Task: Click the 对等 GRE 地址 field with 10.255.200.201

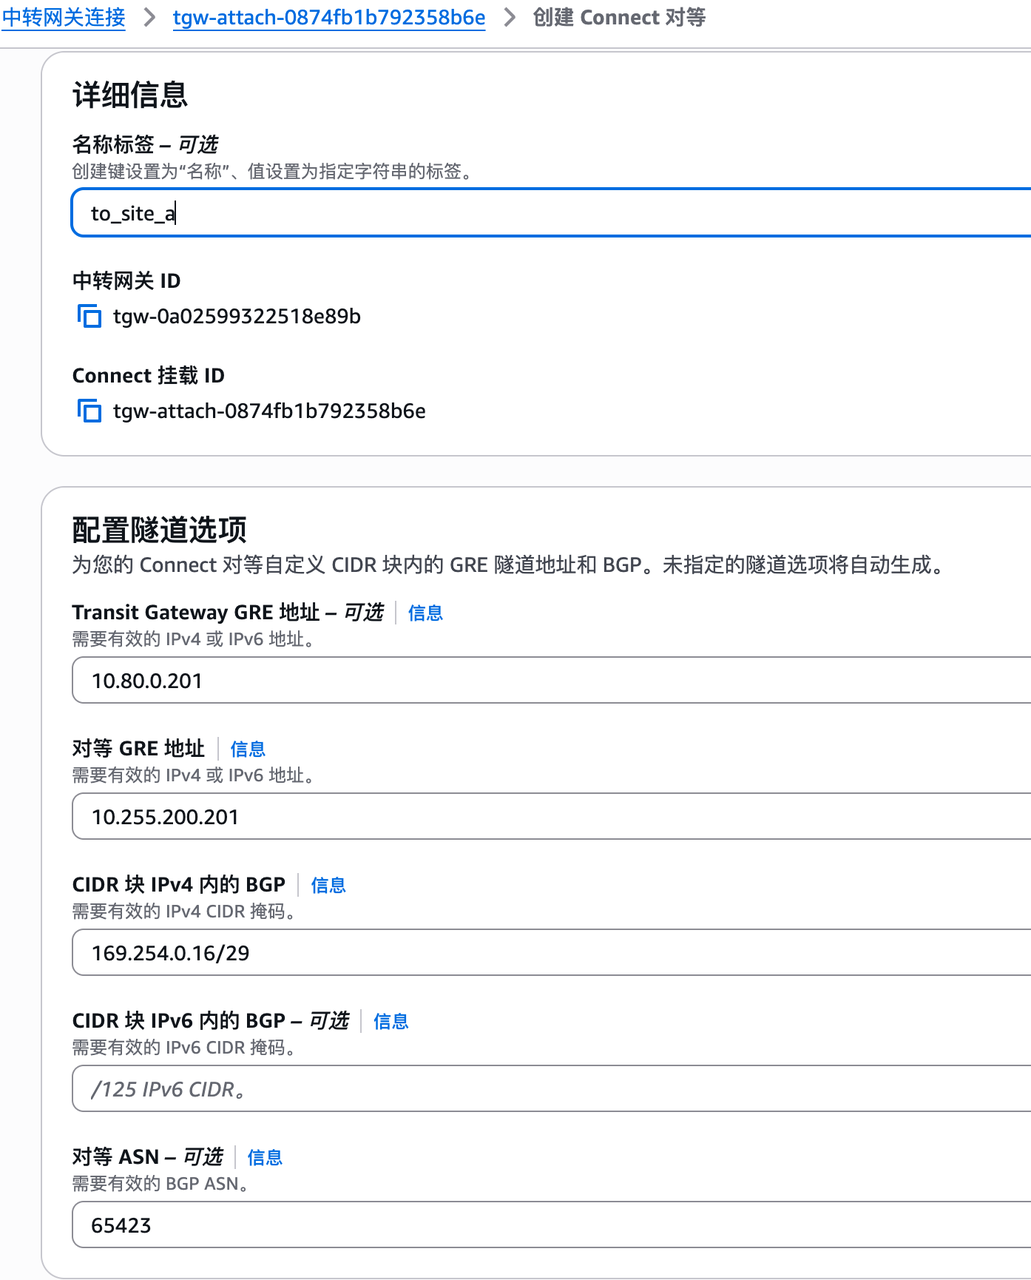Action: pyautogui.click(x=400, y=815)
